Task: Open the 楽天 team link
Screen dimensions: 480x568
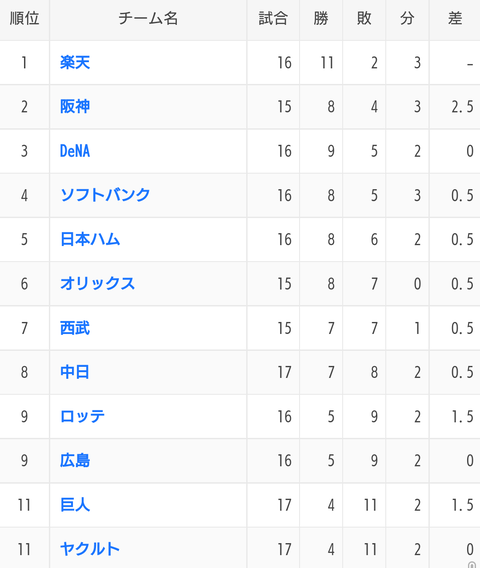Action: coord(75,63)
